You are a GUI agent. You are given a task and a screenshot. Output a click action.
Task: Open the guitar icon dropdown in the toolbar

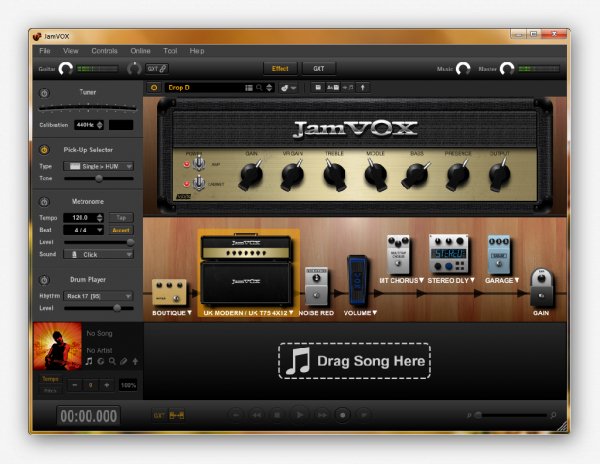289,88
